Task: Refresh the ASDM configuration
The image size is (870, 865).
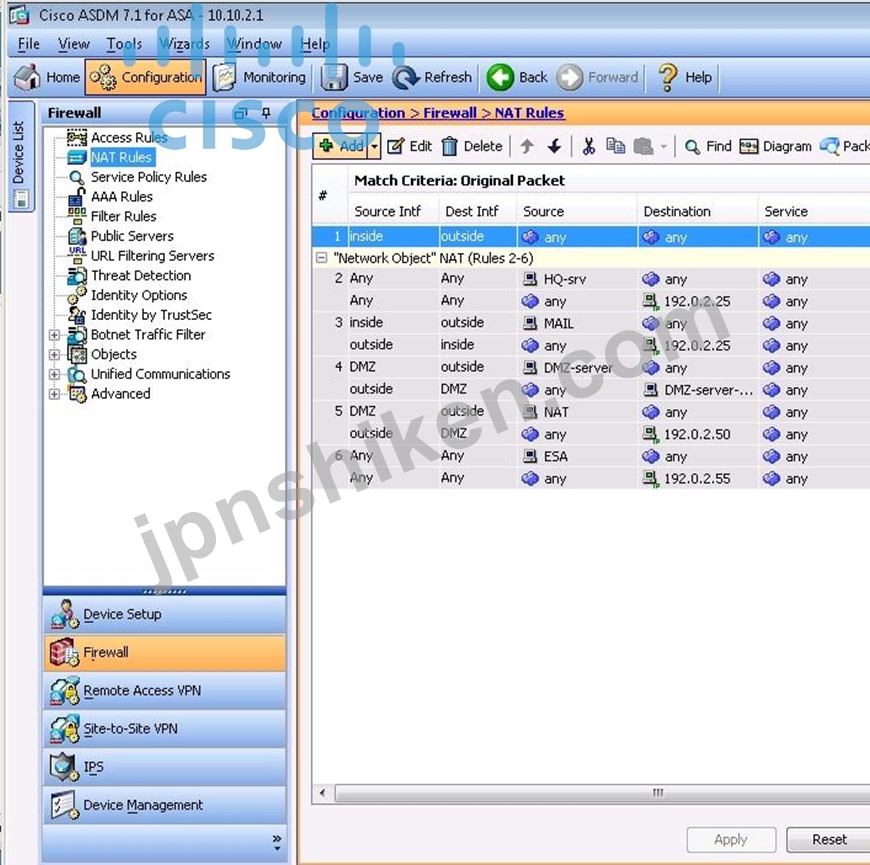Action: pos(432,77)
